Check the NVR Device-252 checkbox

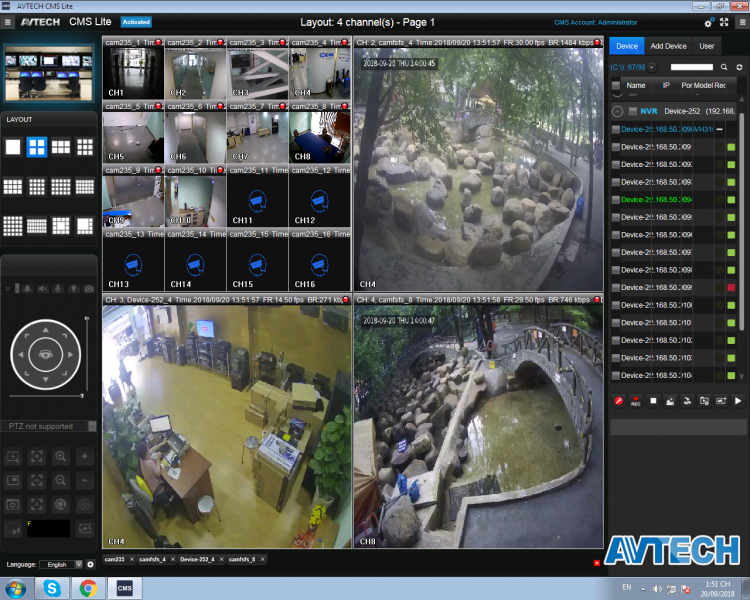tap(632, 111)
